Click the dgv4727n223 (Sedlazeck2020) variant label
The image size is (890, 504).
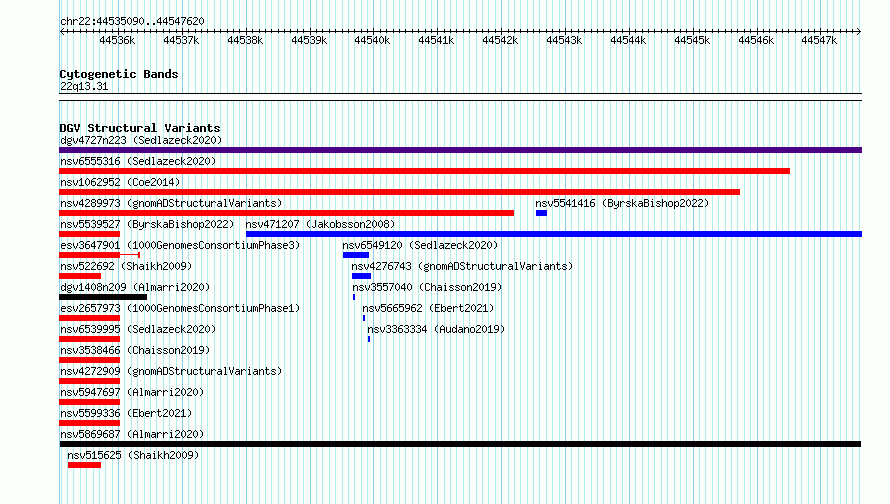(x=141, y=140)
